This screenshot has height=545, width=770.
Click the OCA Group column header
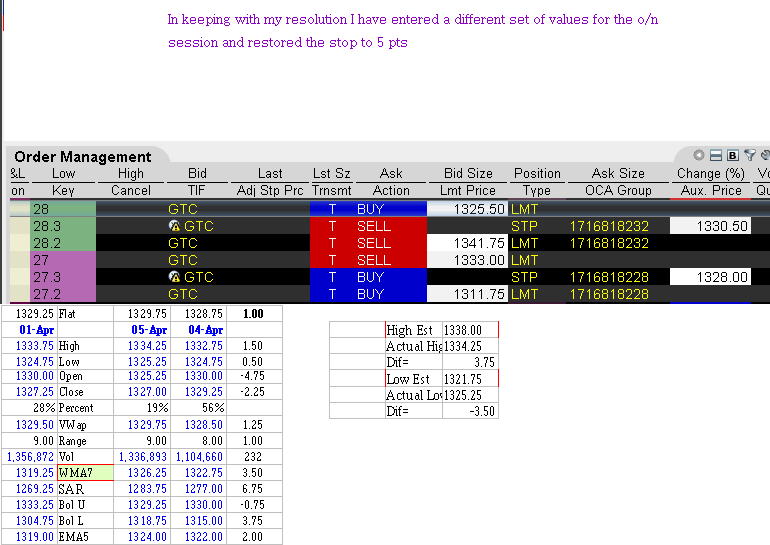click(x=618, y=191)
